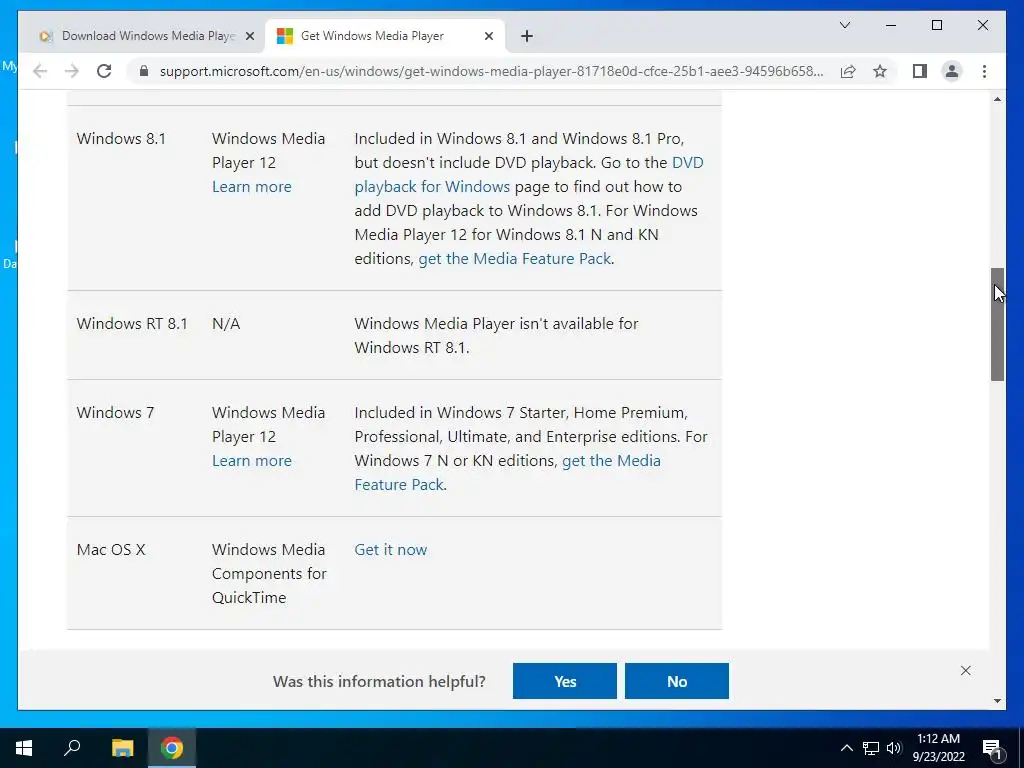Close the Download Windows Media Player tab
Image resolution: width=1024 pixels, height=768 pixels.
[x=249, y=36]
